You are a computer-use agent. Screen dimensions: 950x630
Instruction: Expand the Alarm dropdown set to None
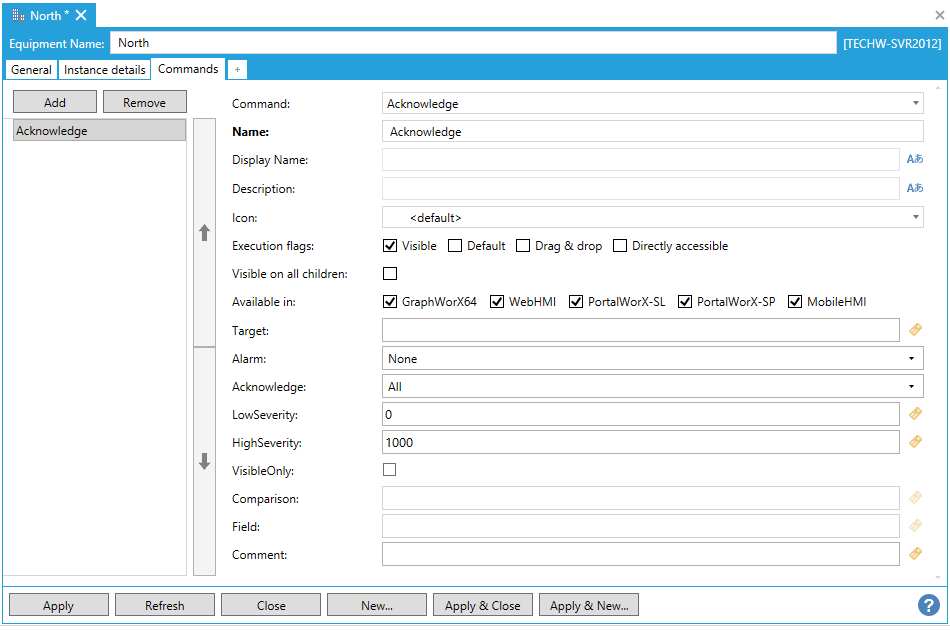coord(652,358)
